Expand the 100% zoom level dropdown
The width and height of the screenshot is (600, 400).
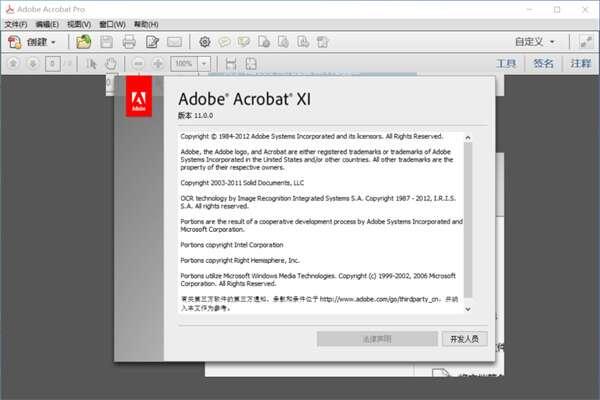tap(204, 63)
